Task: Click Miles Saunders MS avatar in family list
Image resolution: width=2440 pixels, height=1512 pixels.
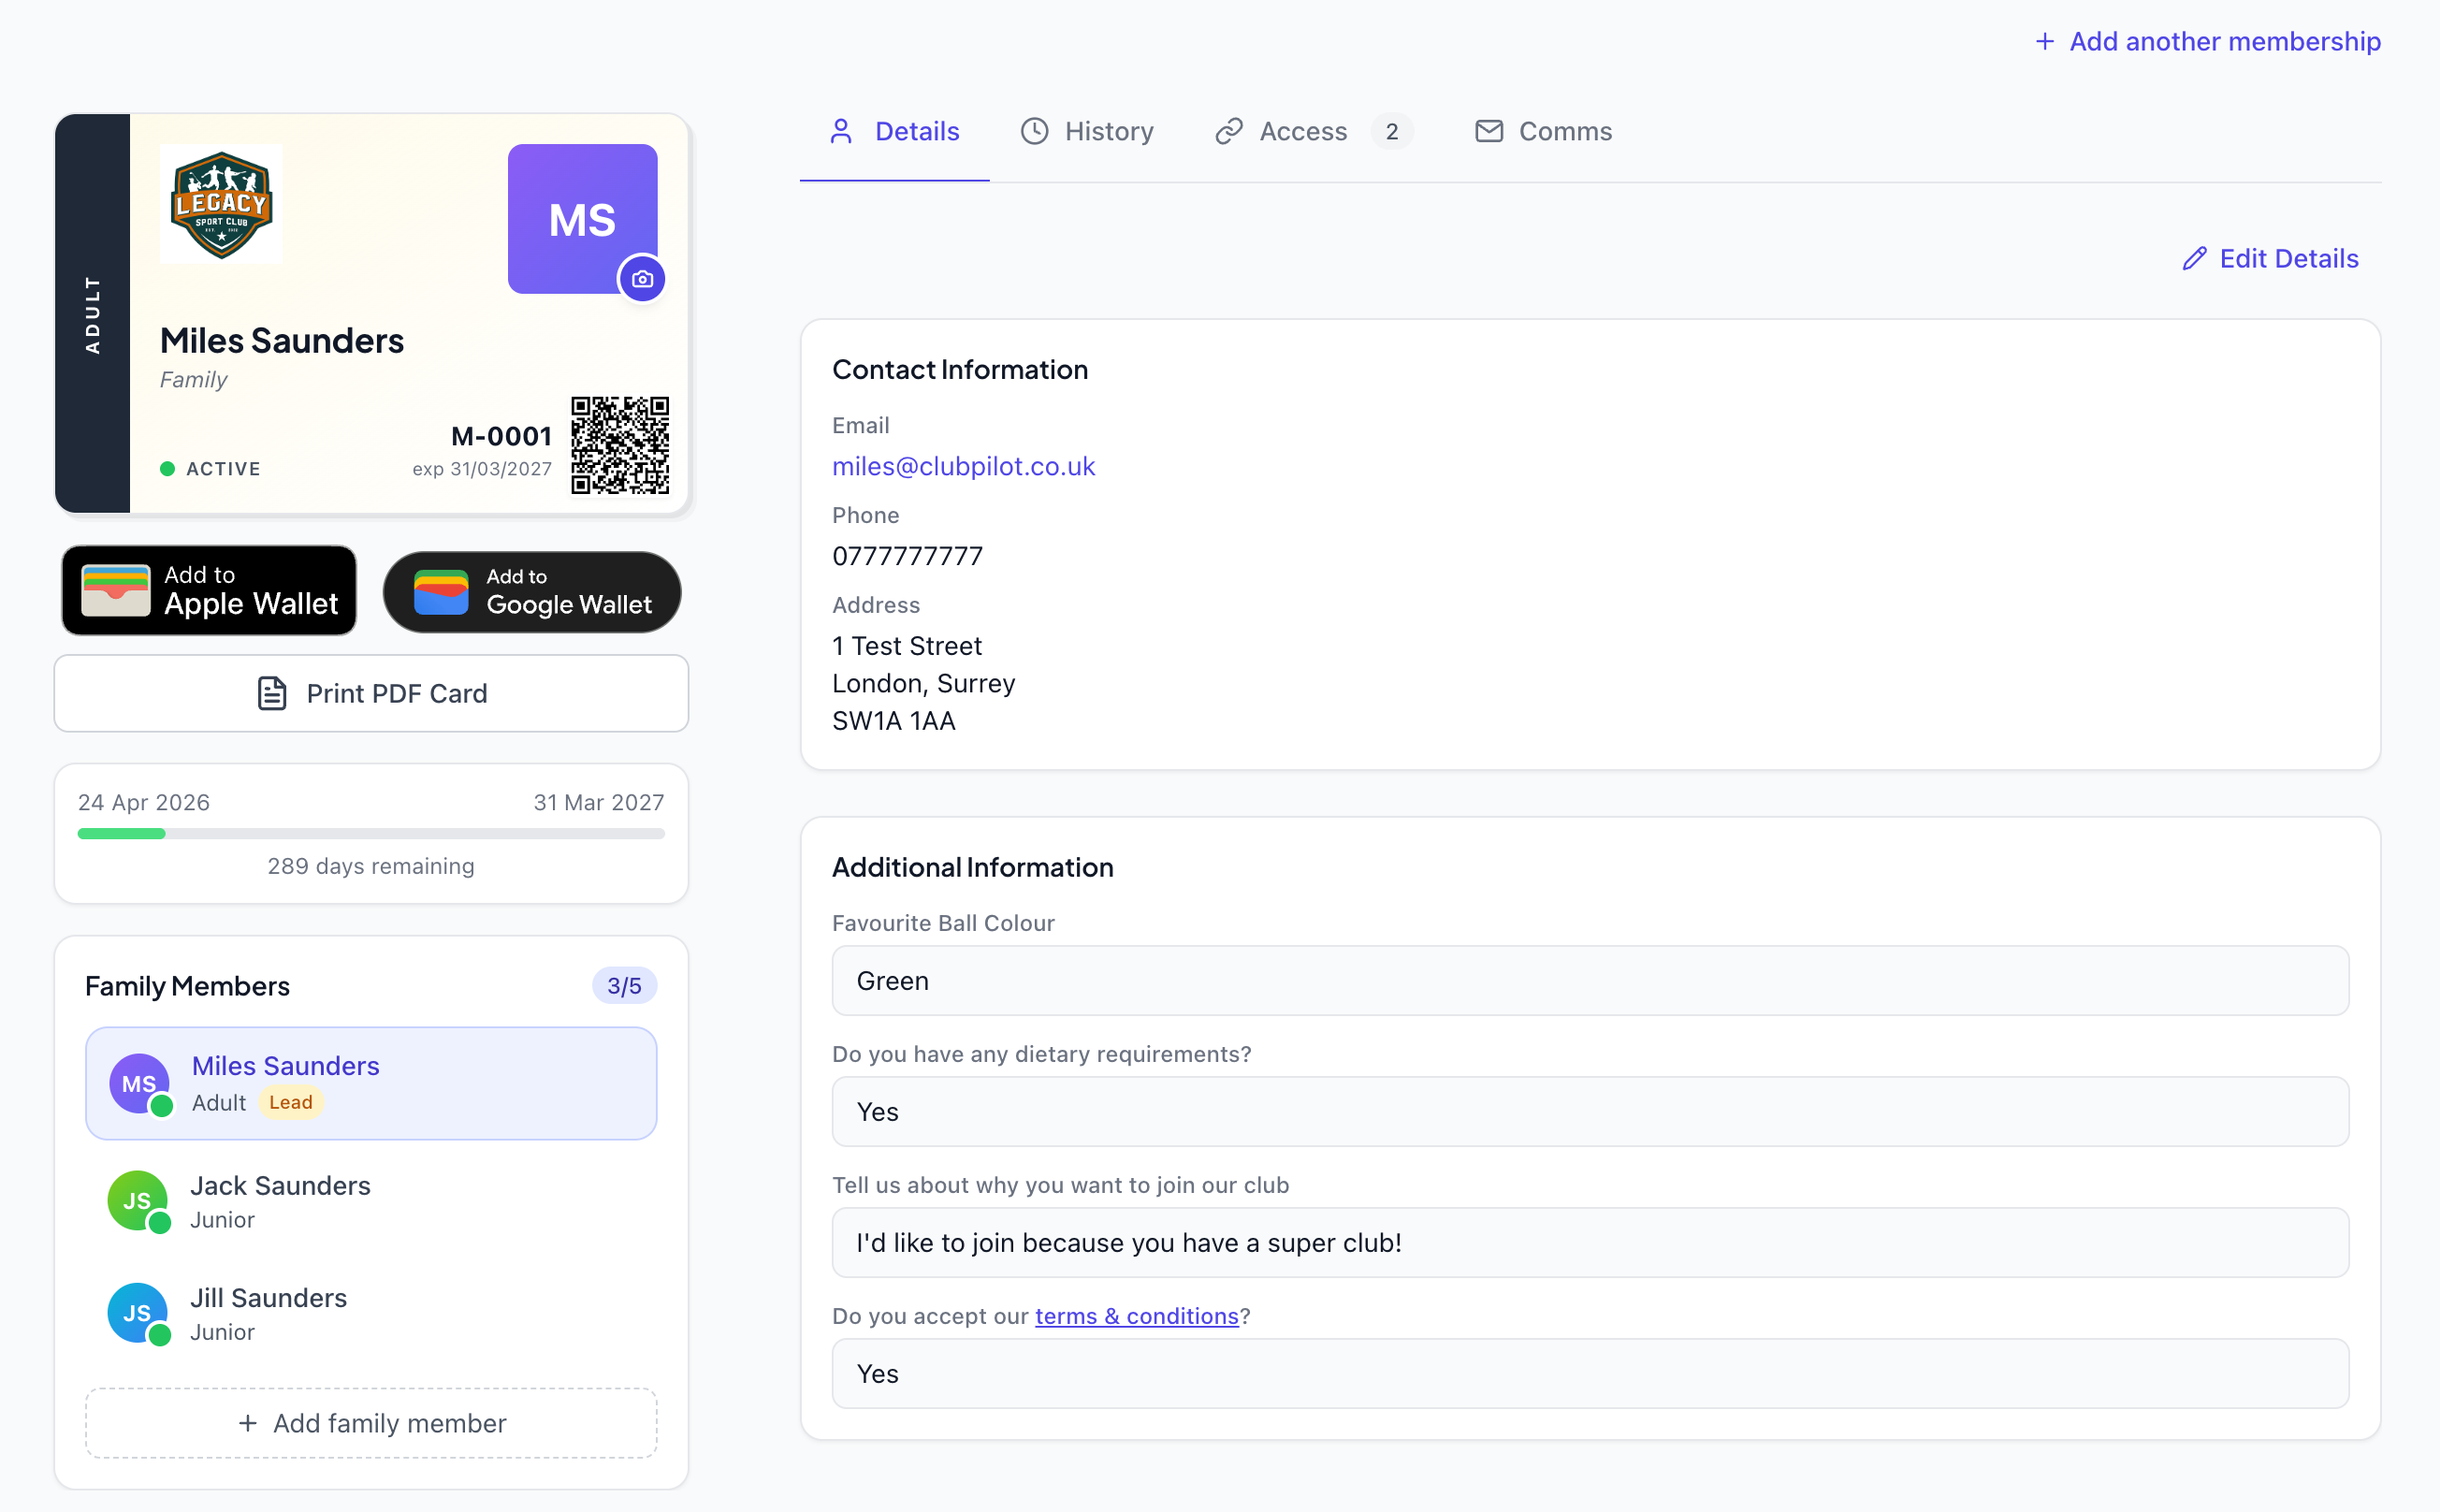Action: (139, 1083)
